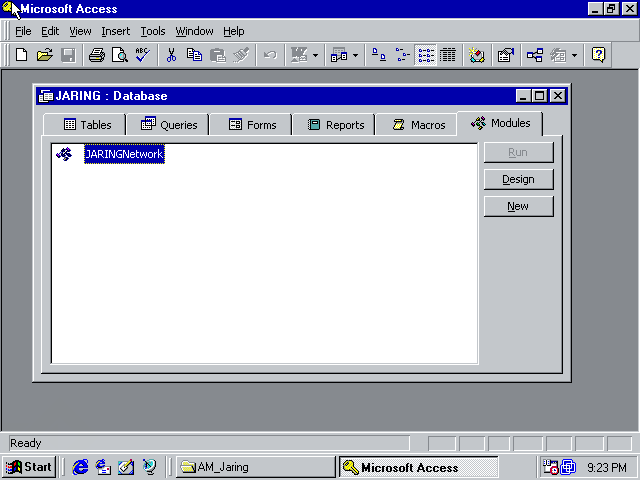This screenshot has height=480, width=640.
Task: Click the Microsoft Access taskbar button
Action: click(x=419, y=467)
